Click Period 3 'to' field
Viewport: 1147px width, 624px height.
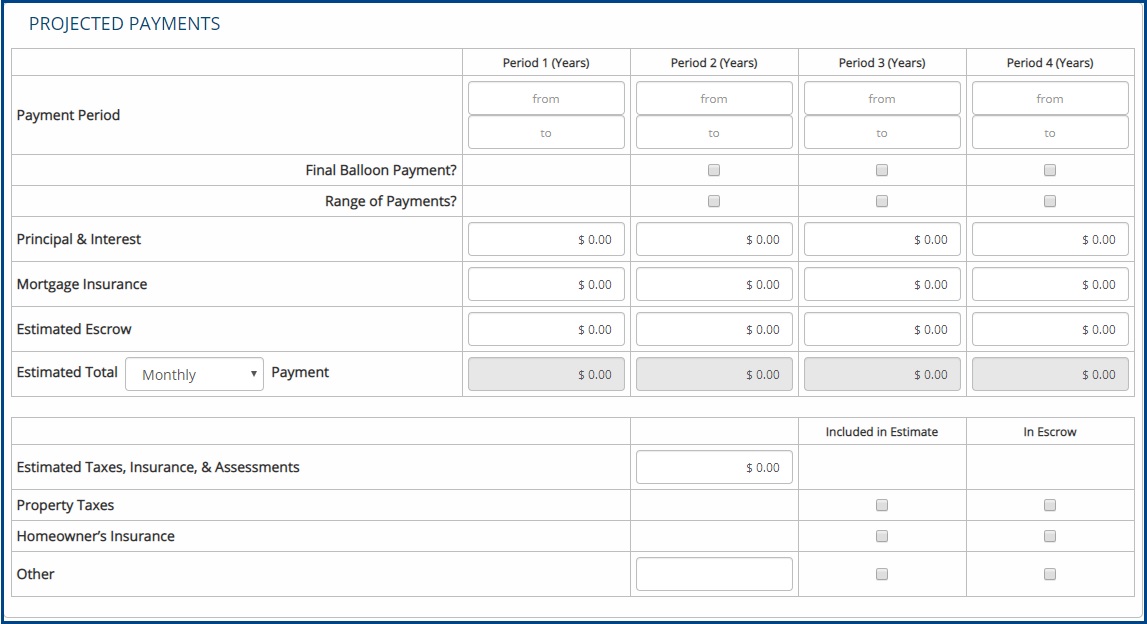[882, 132]
